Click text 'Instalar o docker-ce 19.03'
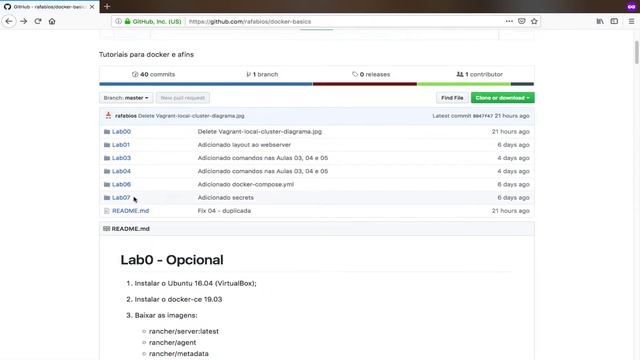This screenshot has height=360, width=640. tap(178, 299)
